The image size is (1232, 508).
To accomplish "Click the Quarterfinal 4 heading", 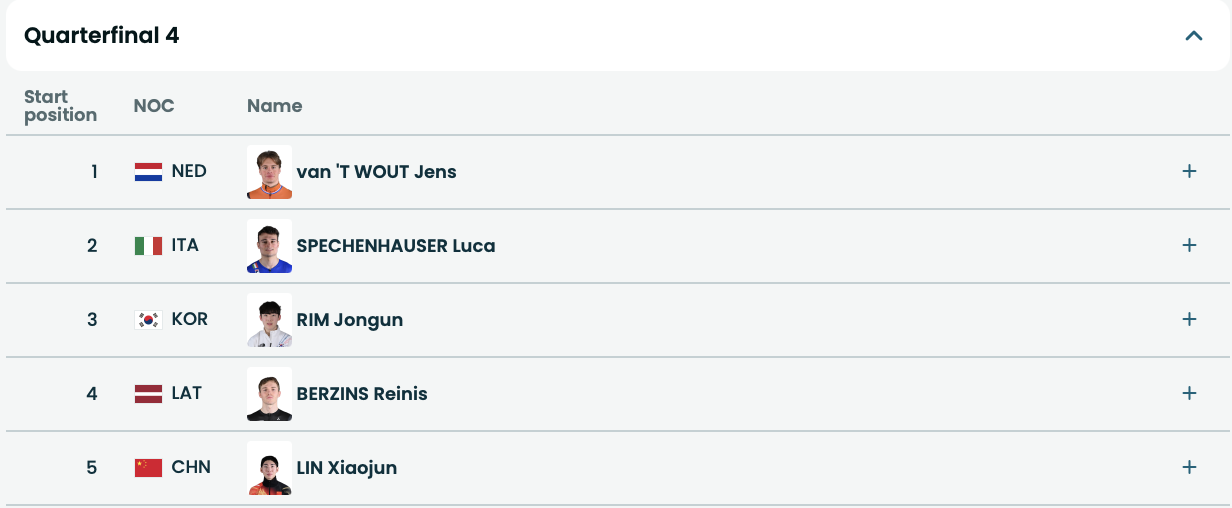I will click(102, 36).
